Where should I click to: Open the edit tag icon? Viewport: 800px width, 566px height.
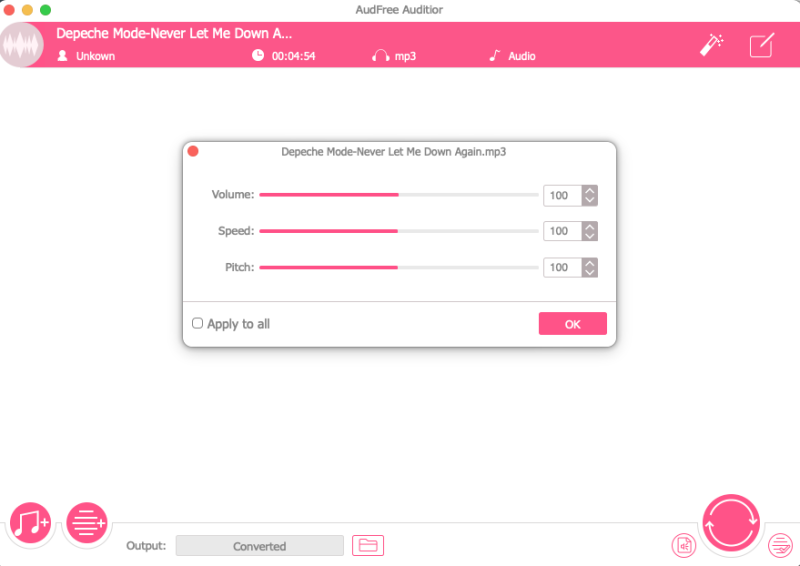click(x=762, y=45)
